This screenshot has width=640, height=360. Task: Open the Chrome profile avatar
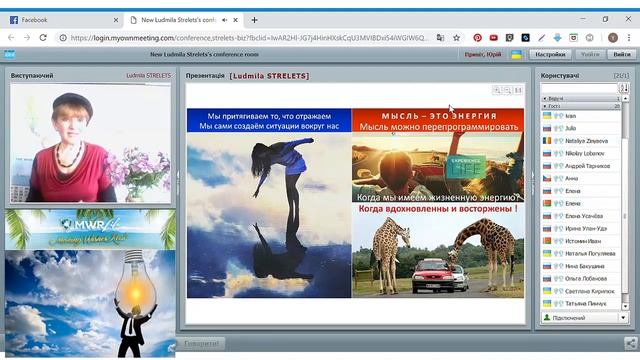point(613,38)
